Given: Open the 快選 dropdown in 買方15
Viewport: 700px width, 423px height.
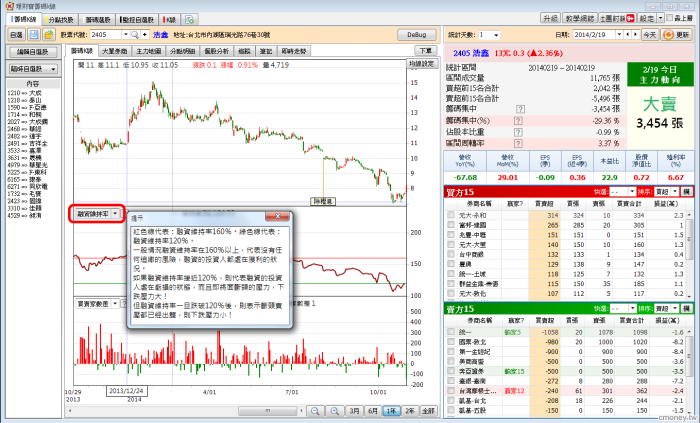Looking at the screenshot, I should pyautogui.click(x=632, y=192).
